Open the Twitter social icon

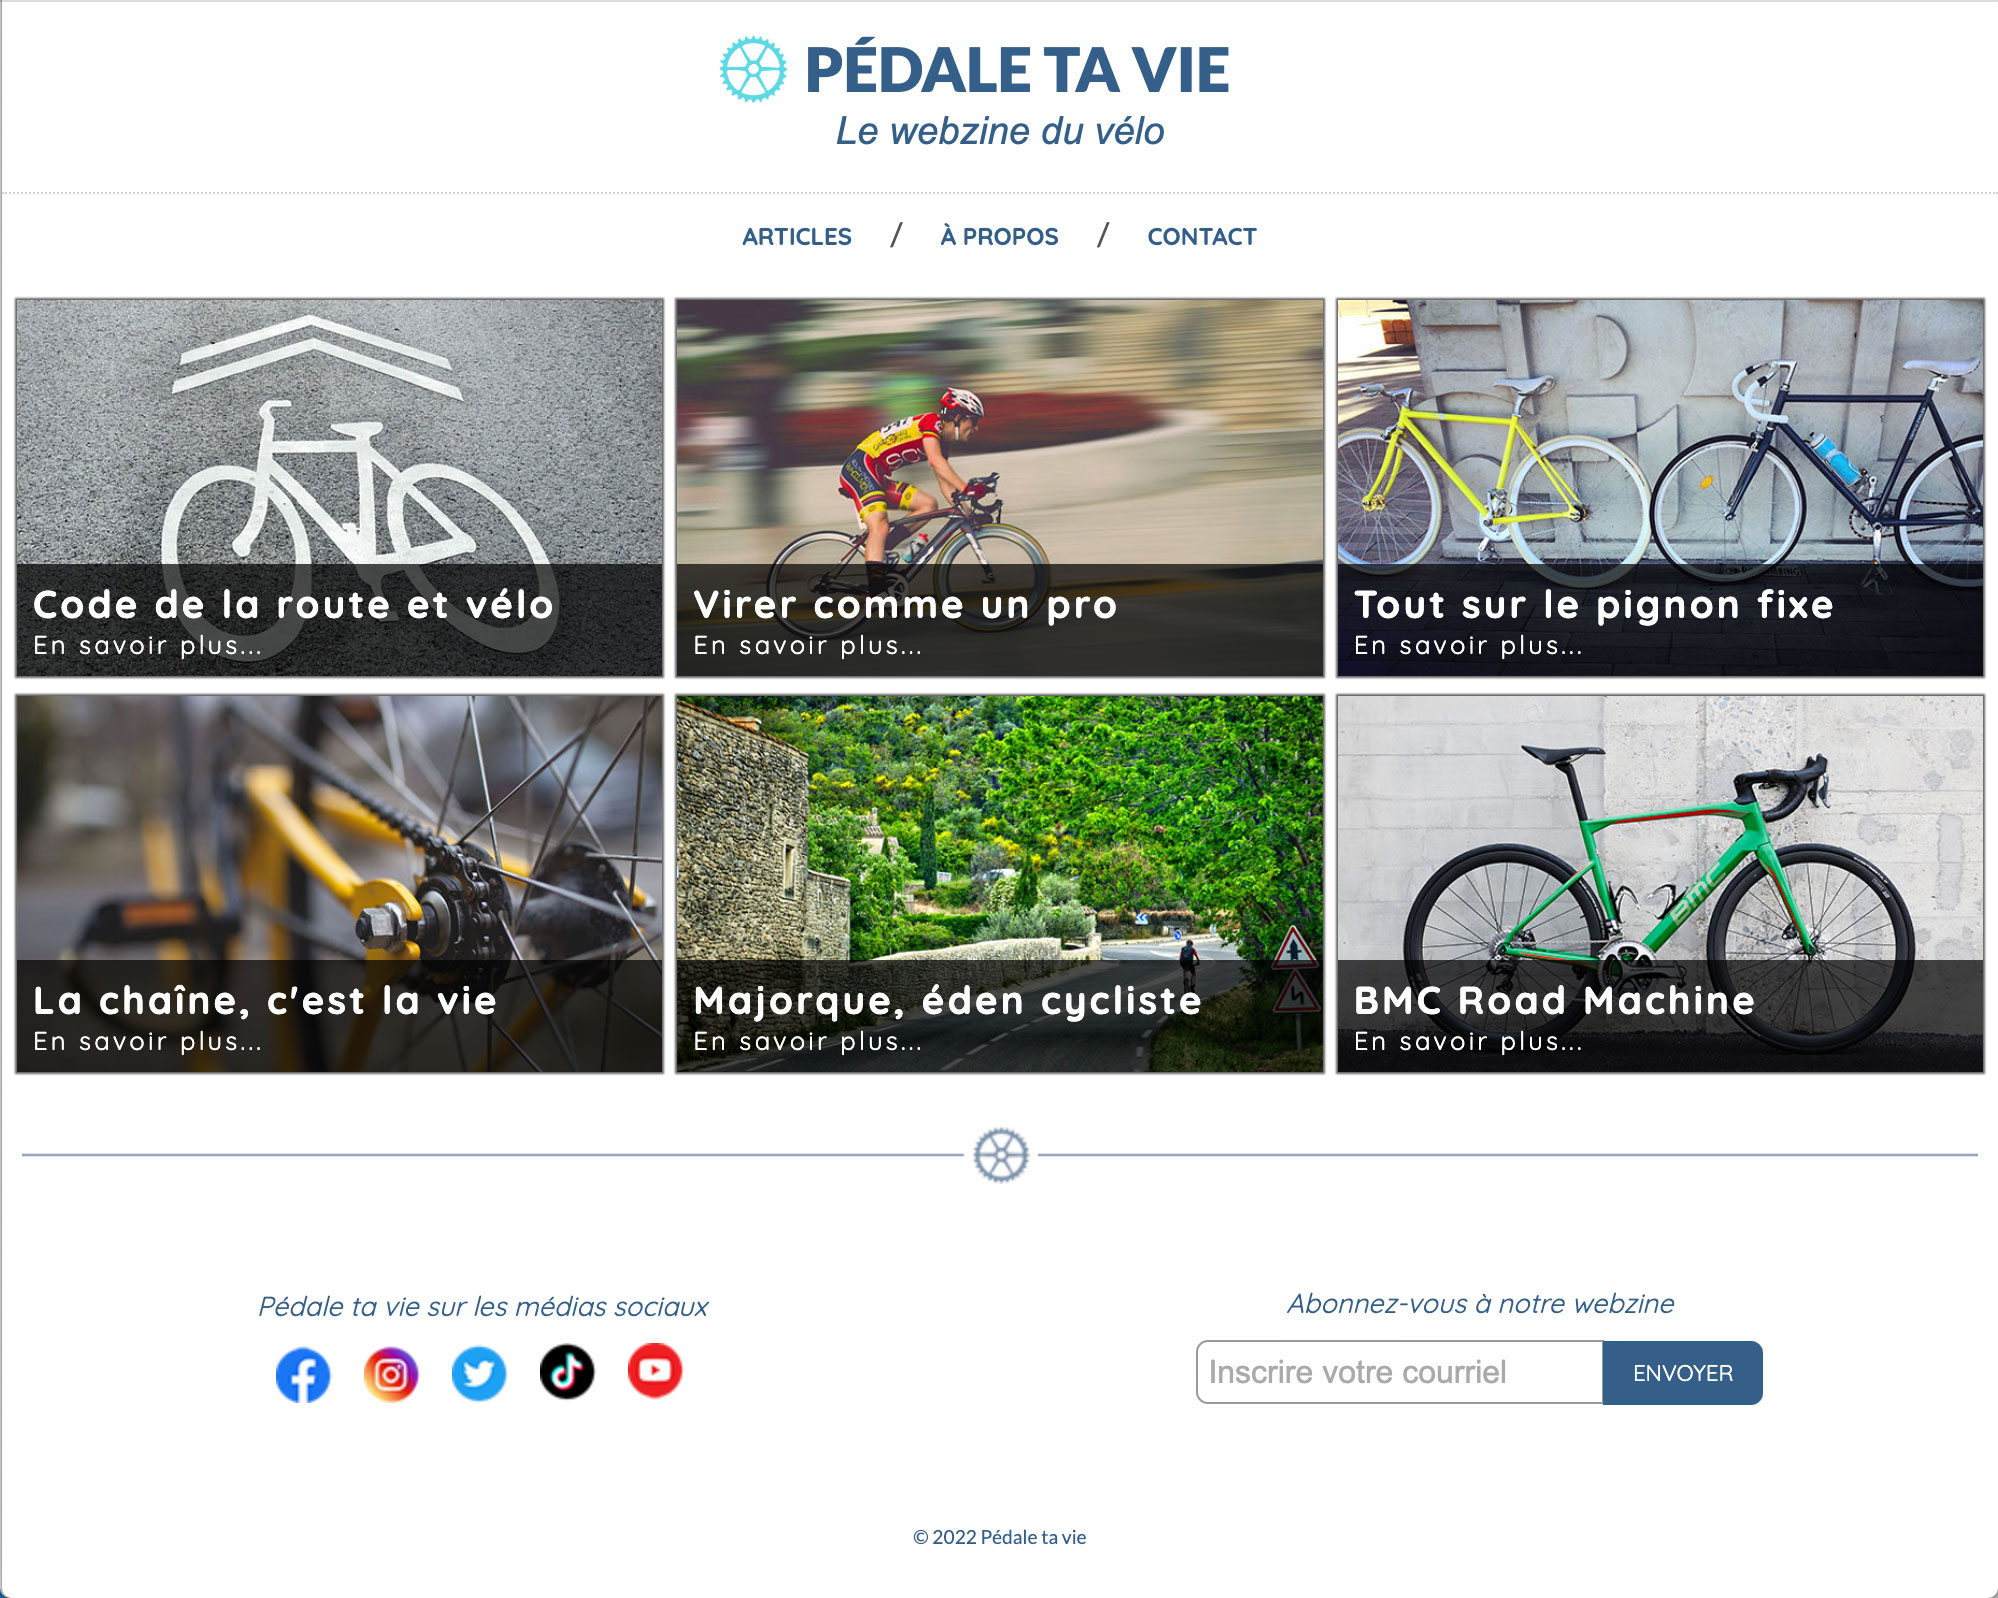tap(478, 1374)
